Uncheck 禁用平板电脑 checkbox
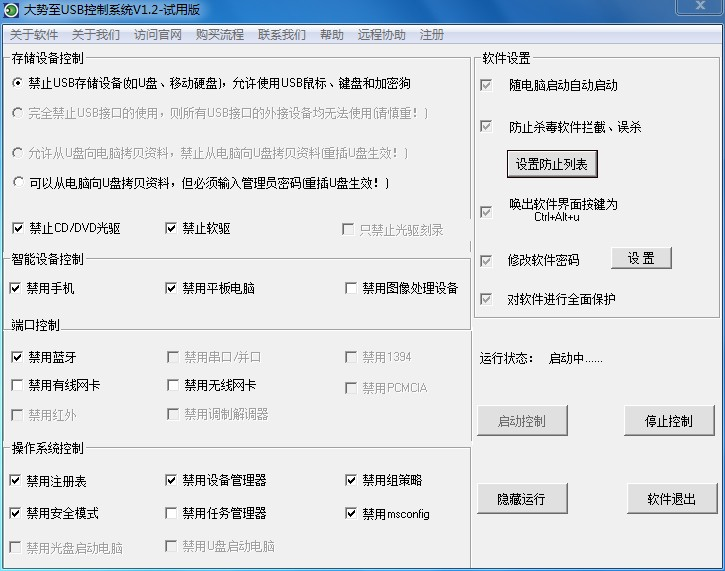The height and width of the screenshot is (571, 725). 171,288
